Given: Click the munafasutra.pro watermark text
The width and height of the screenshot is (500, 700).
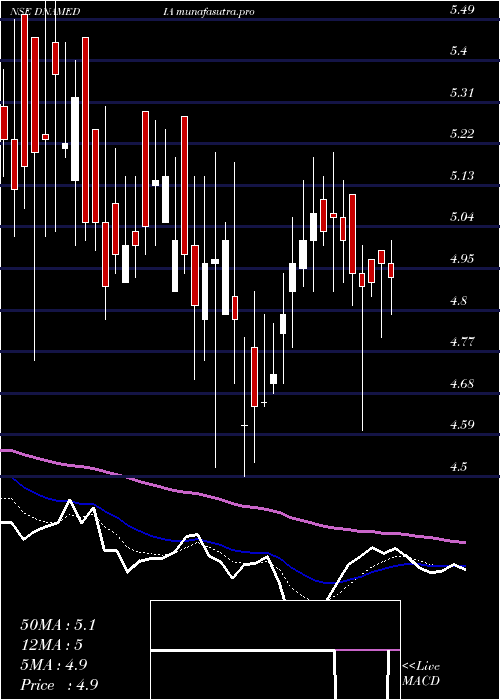Looking at the screenshot, I should (215, 12).
